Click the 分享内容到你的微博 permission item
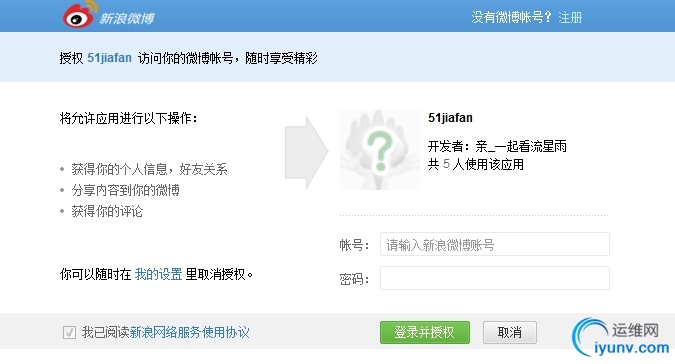The height and width of the screenshot is (364, 675). (125, 190)
